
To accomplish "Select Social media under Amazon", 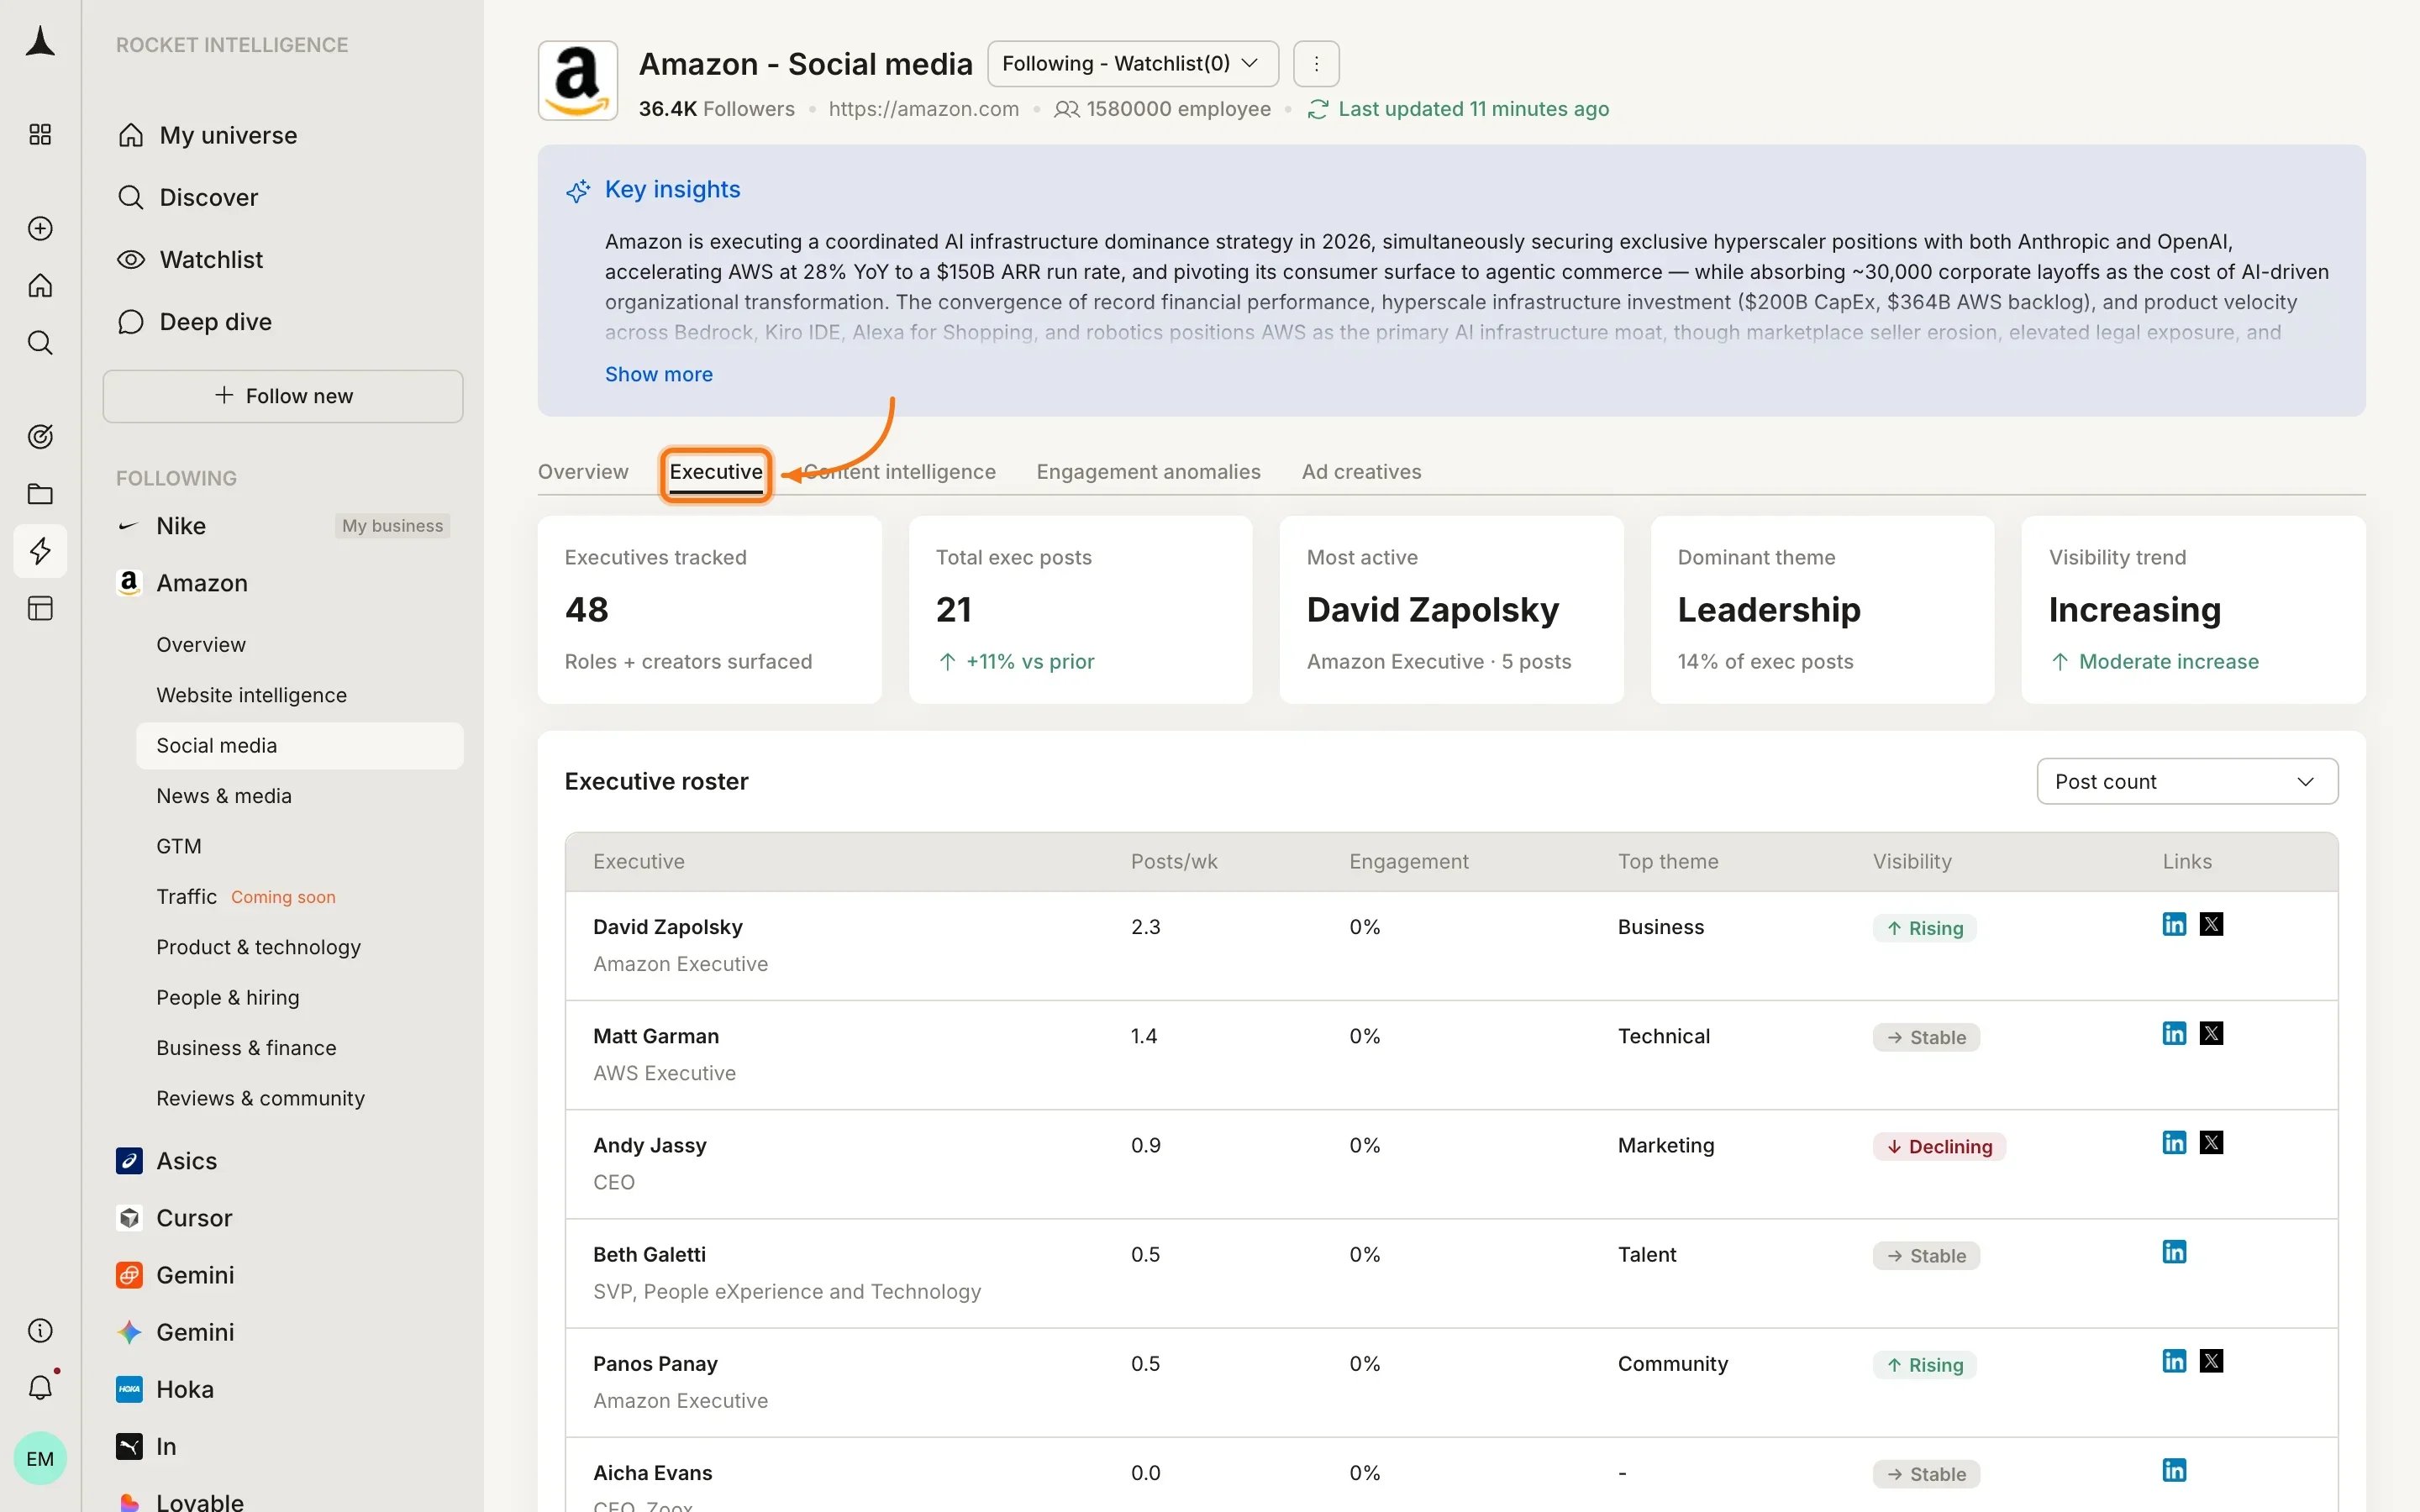I will (x=299, y=746).
